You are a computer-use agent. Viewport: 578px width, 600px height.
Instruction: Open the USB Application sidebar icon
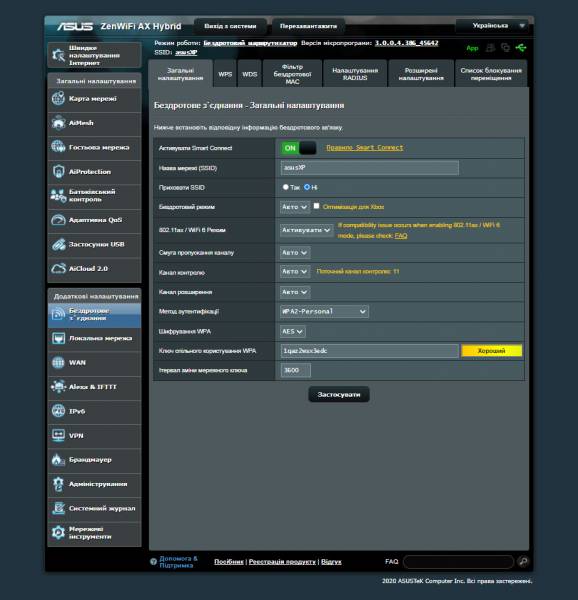58,244
